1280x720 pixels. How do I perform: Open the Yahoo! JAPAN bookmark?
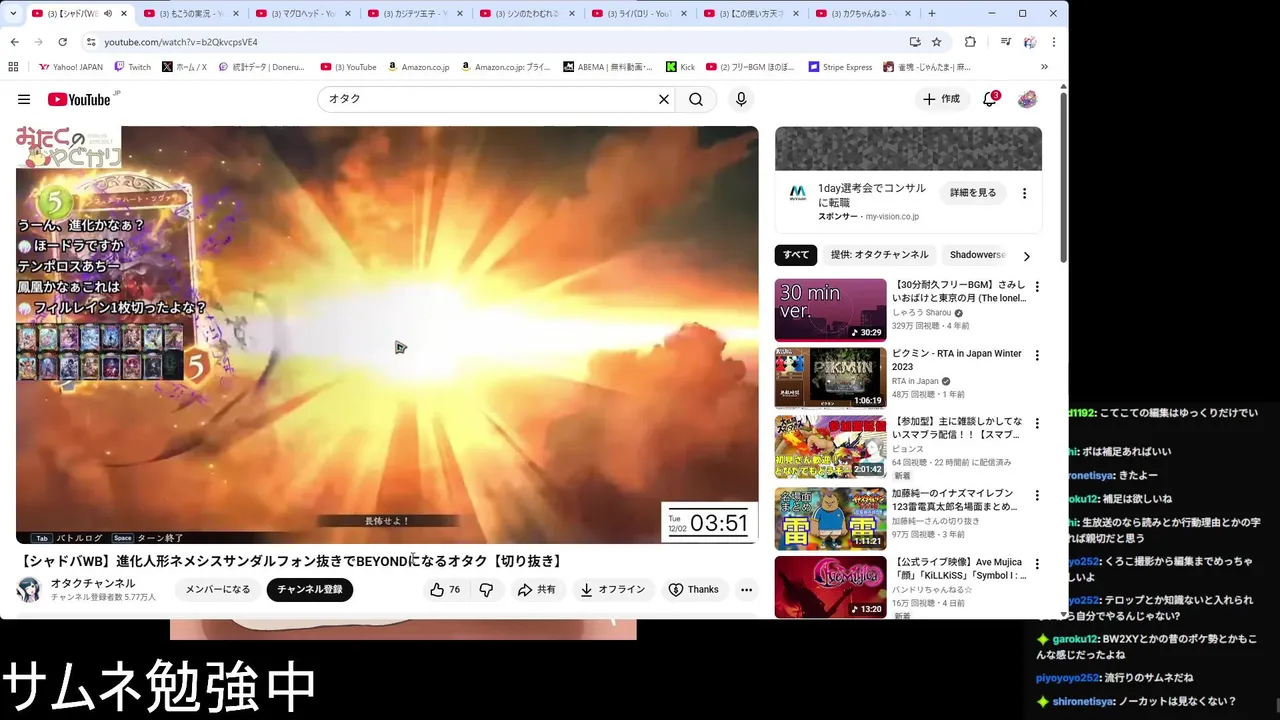tap(71, 67)
